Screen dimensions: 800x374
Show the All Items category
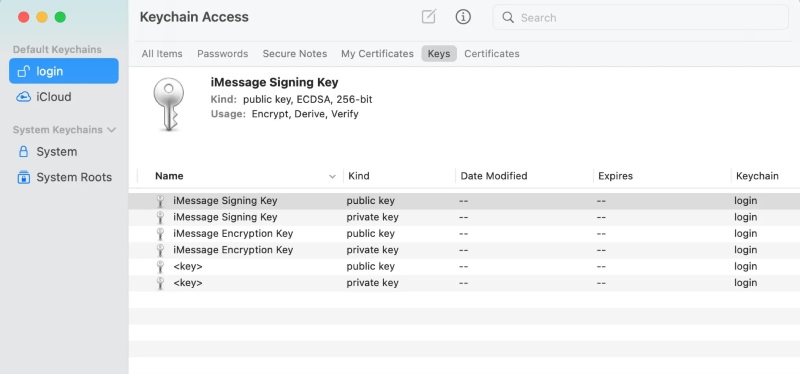(162, 54)
